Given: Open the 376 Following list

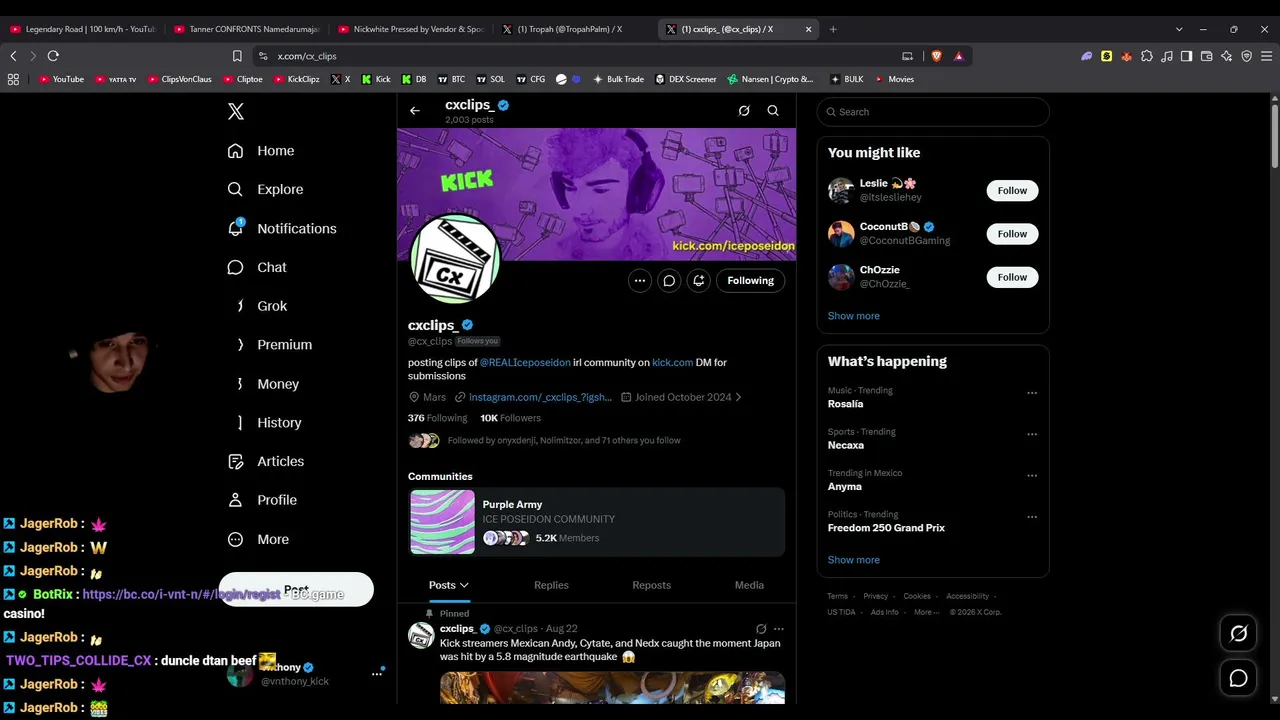Looking at the screenshot, I should click(437, 418).
